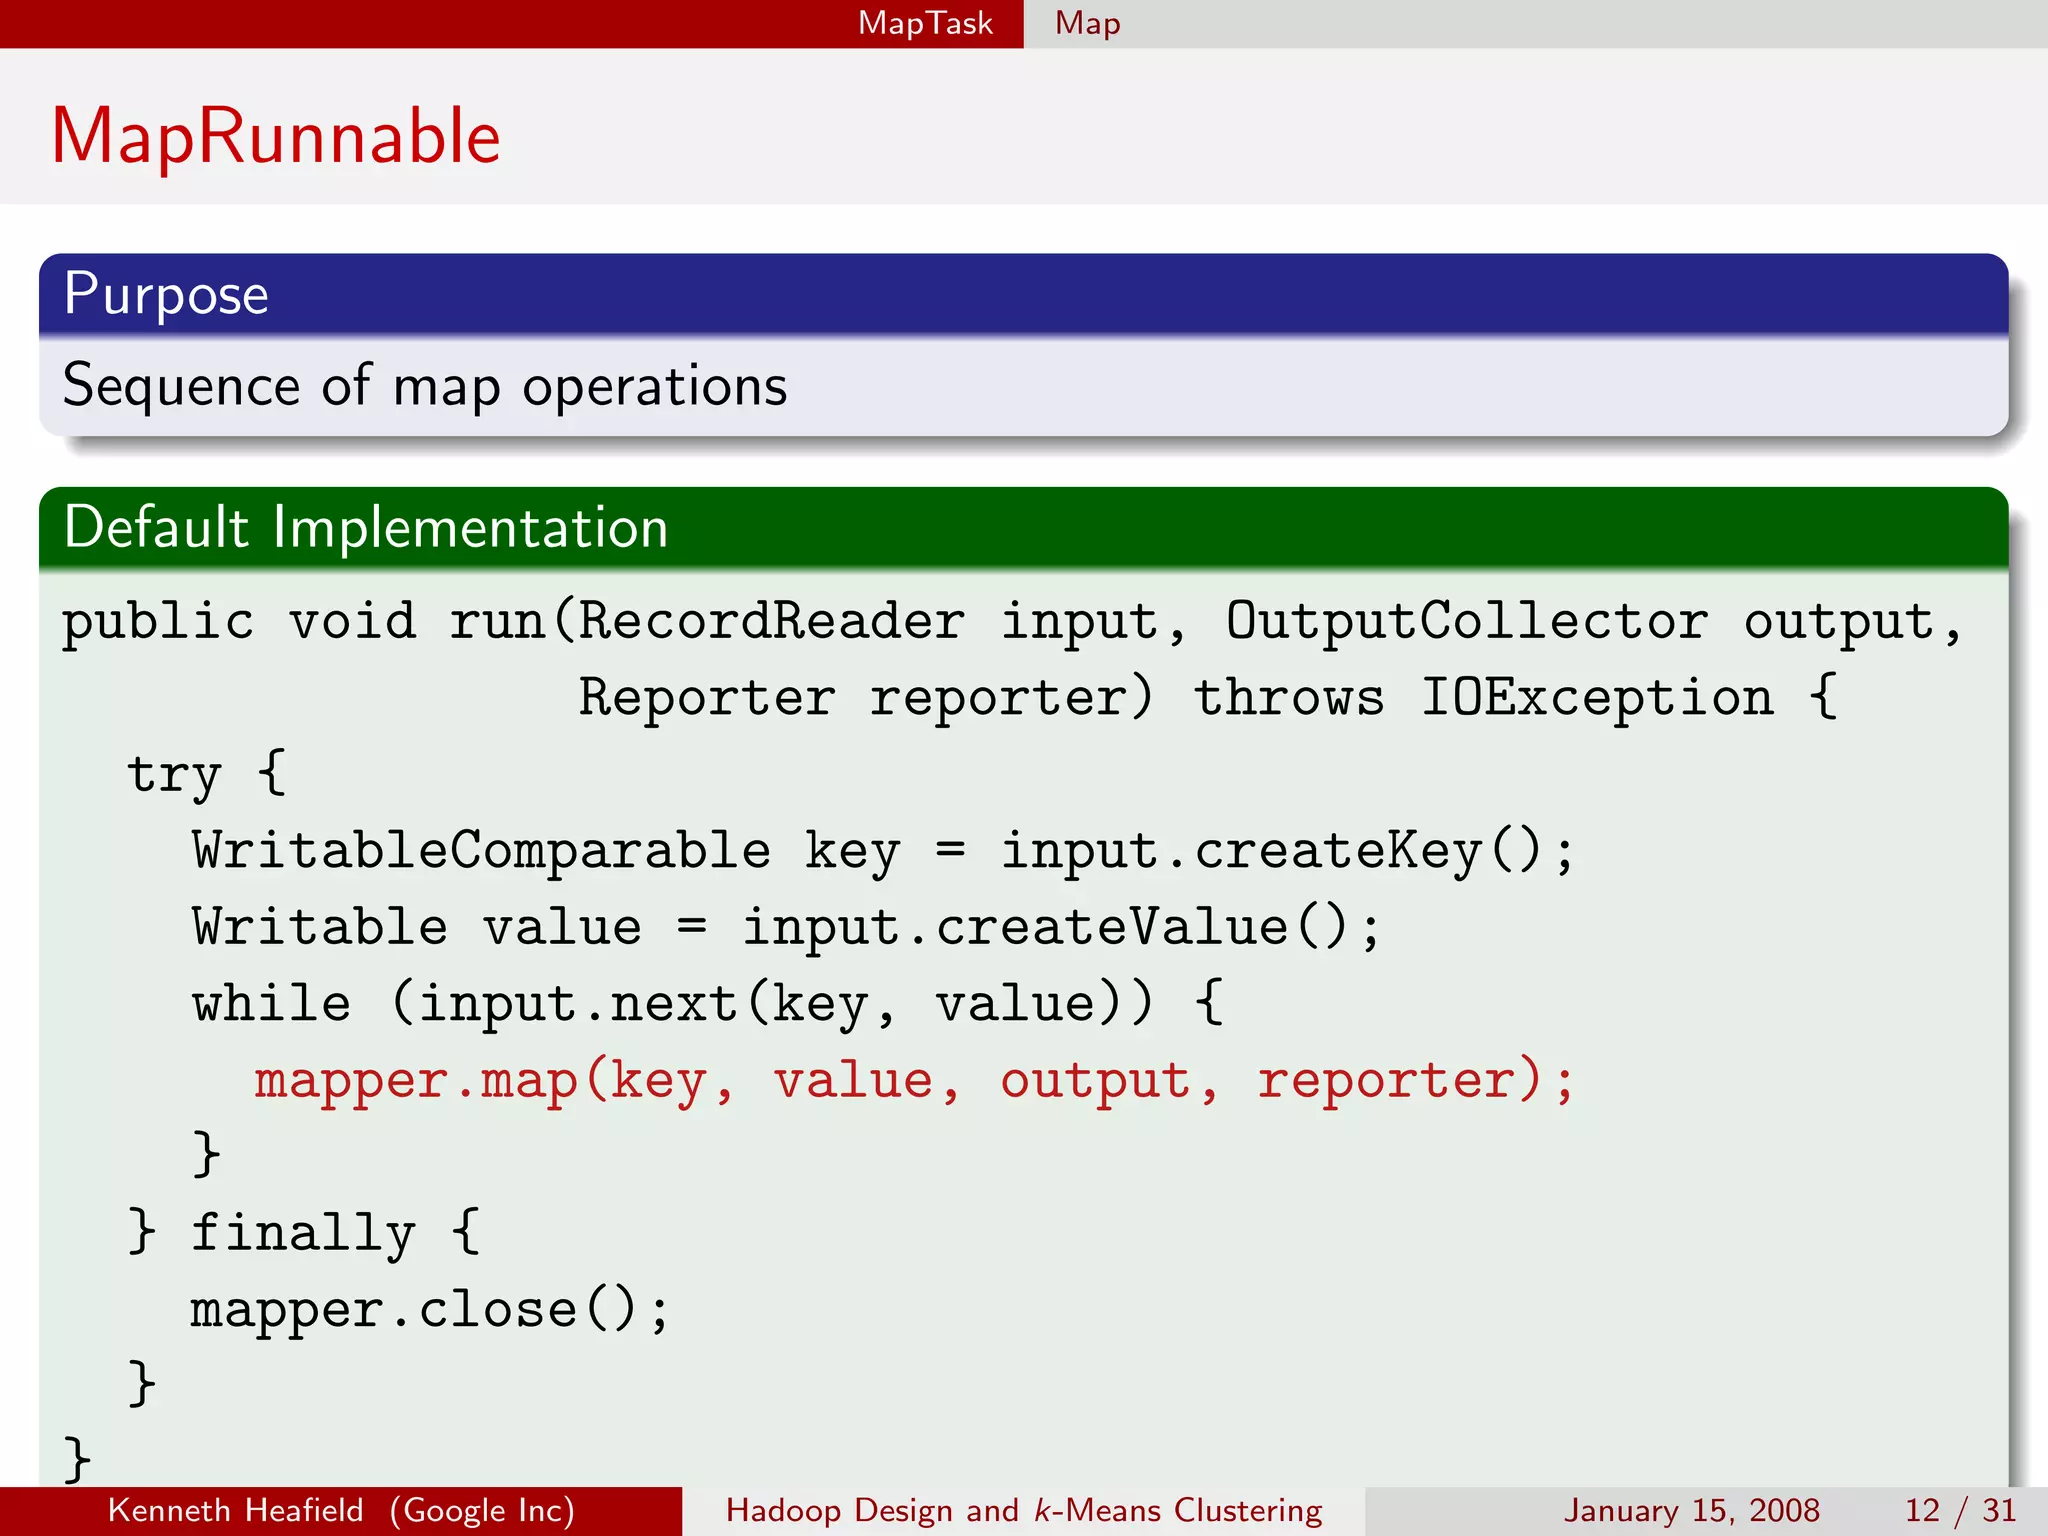
Task: Click the Purpose block heading
Action: pyautogui.click(x=166, y=295)
